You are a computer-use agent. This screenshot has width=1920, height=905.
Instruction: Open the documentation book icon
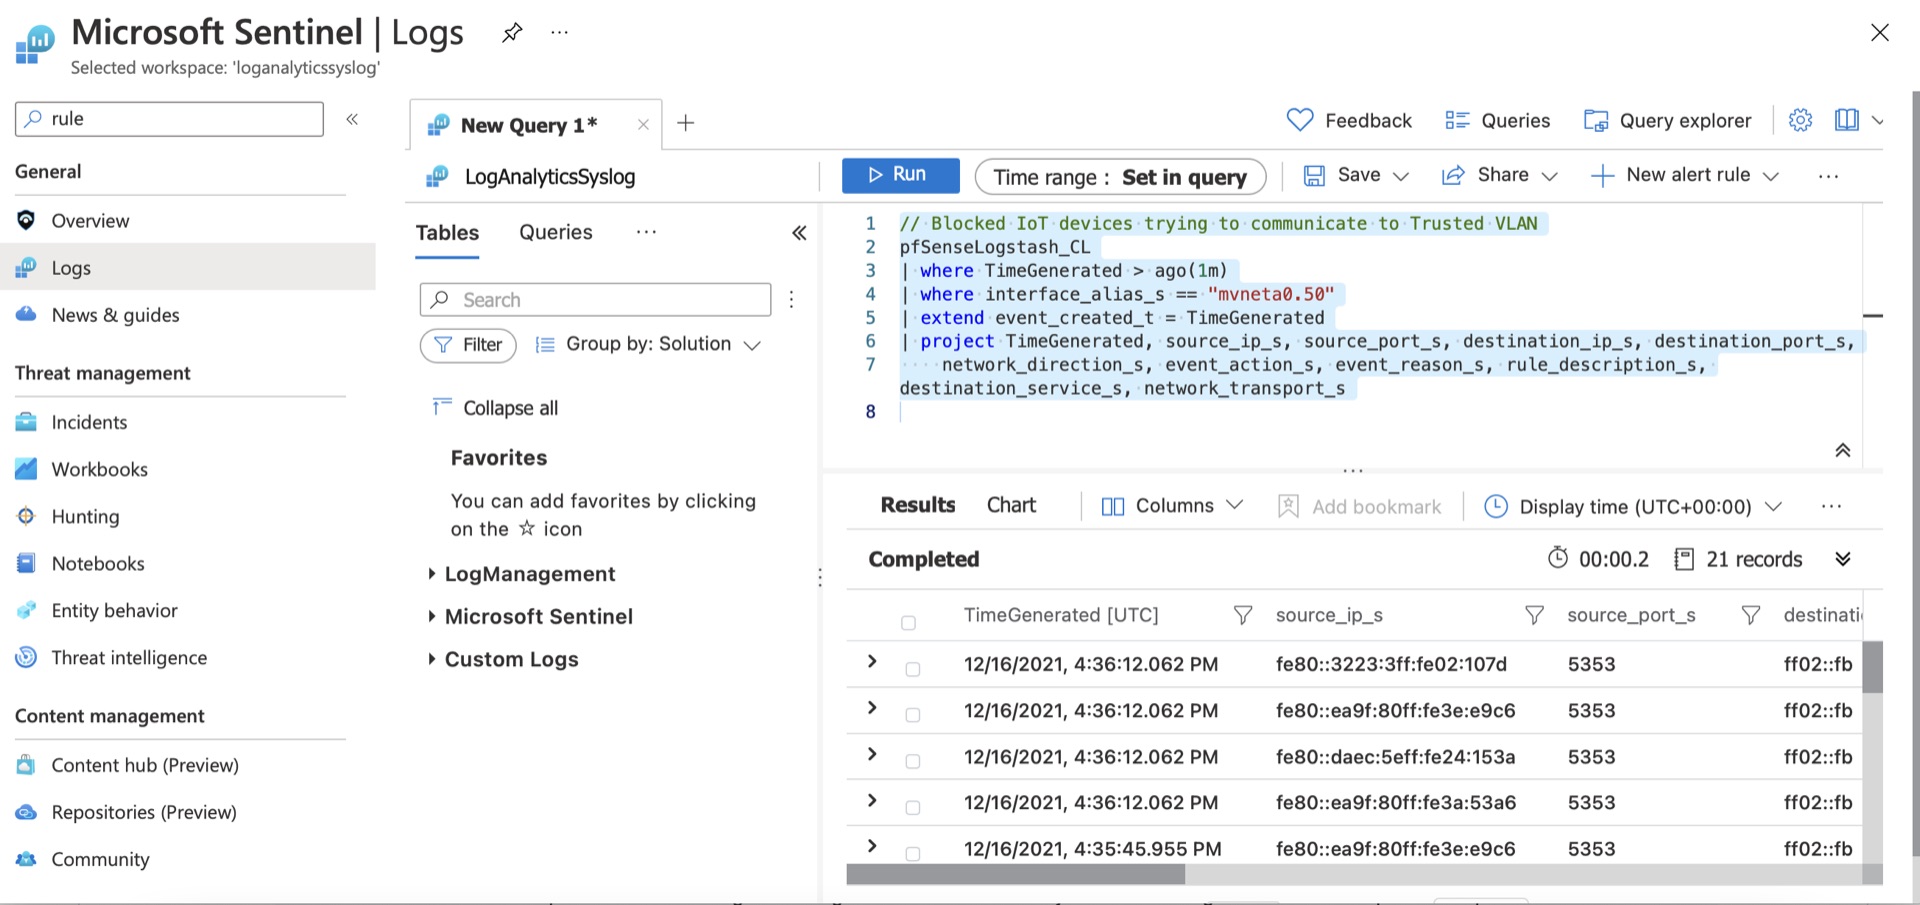coord(1846,121)
